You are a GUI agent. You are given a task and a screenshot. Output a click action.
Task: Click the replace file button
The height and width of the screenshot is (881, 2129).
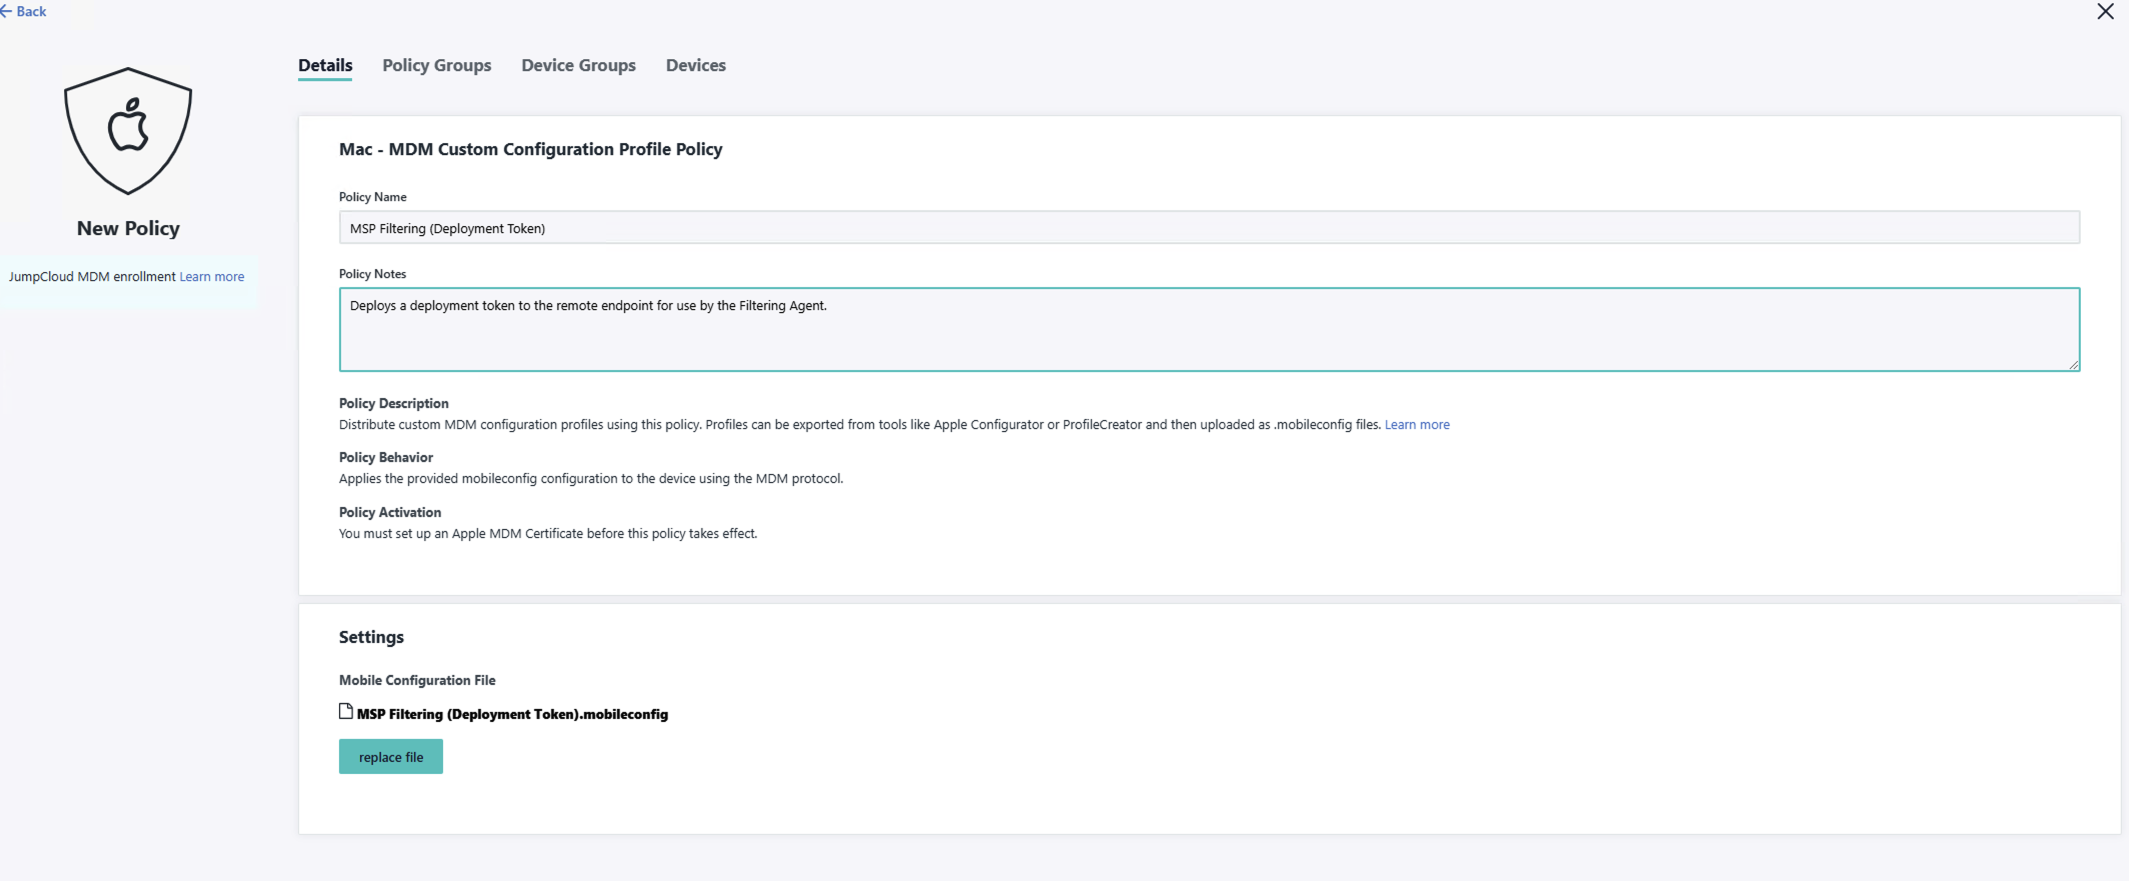point(391,757)
